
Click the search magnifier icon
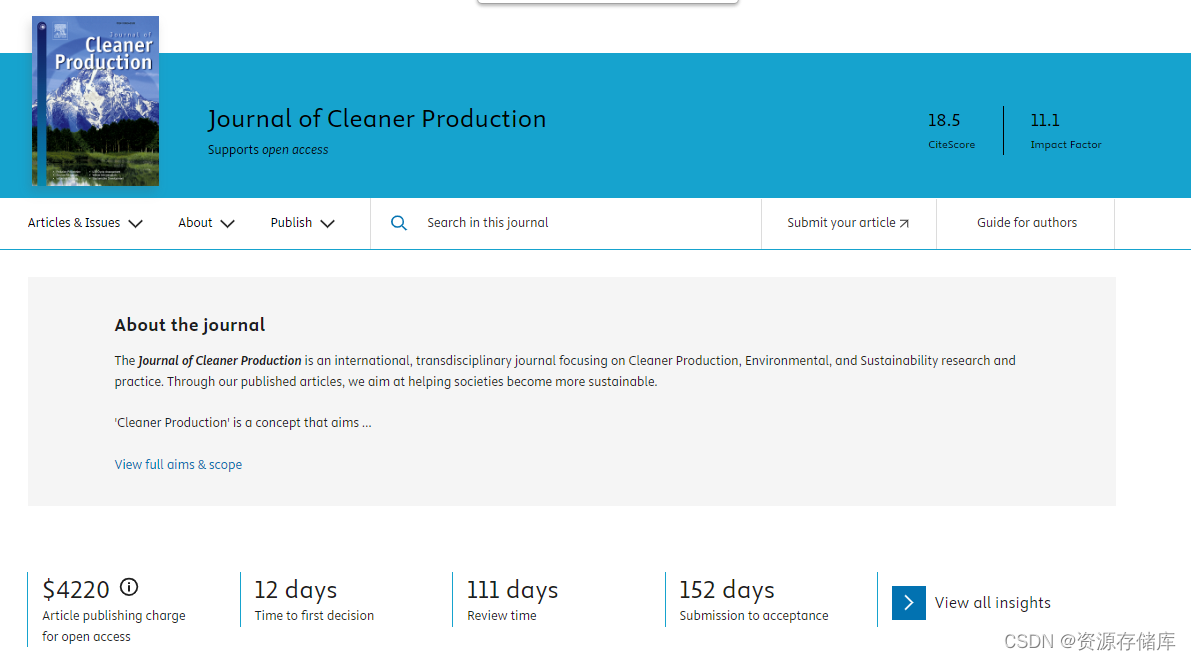pos(399,223)
